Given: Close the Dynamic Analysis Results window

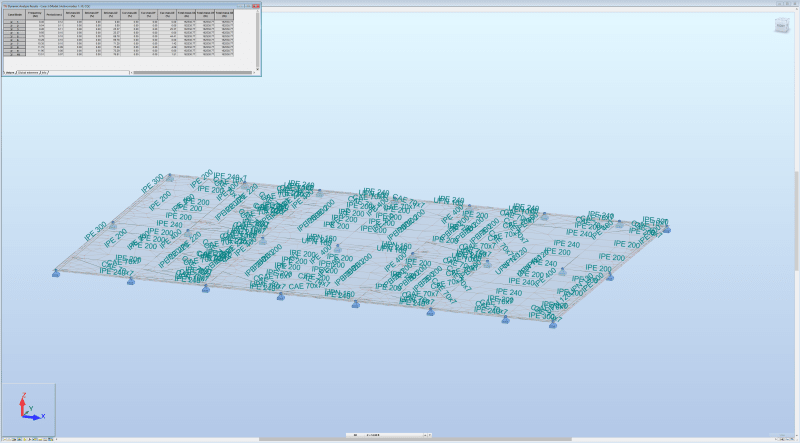Looking at the screenshot, I should pyautogui.click(x=256, y=6).
